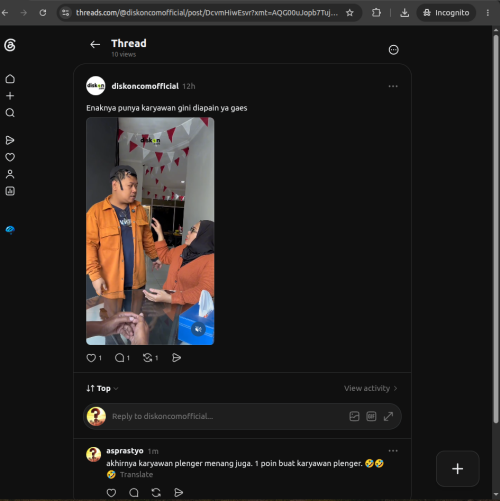500x501 pixels.
Task: Go back using the Thread back arrow
Action: coord(95,44)
